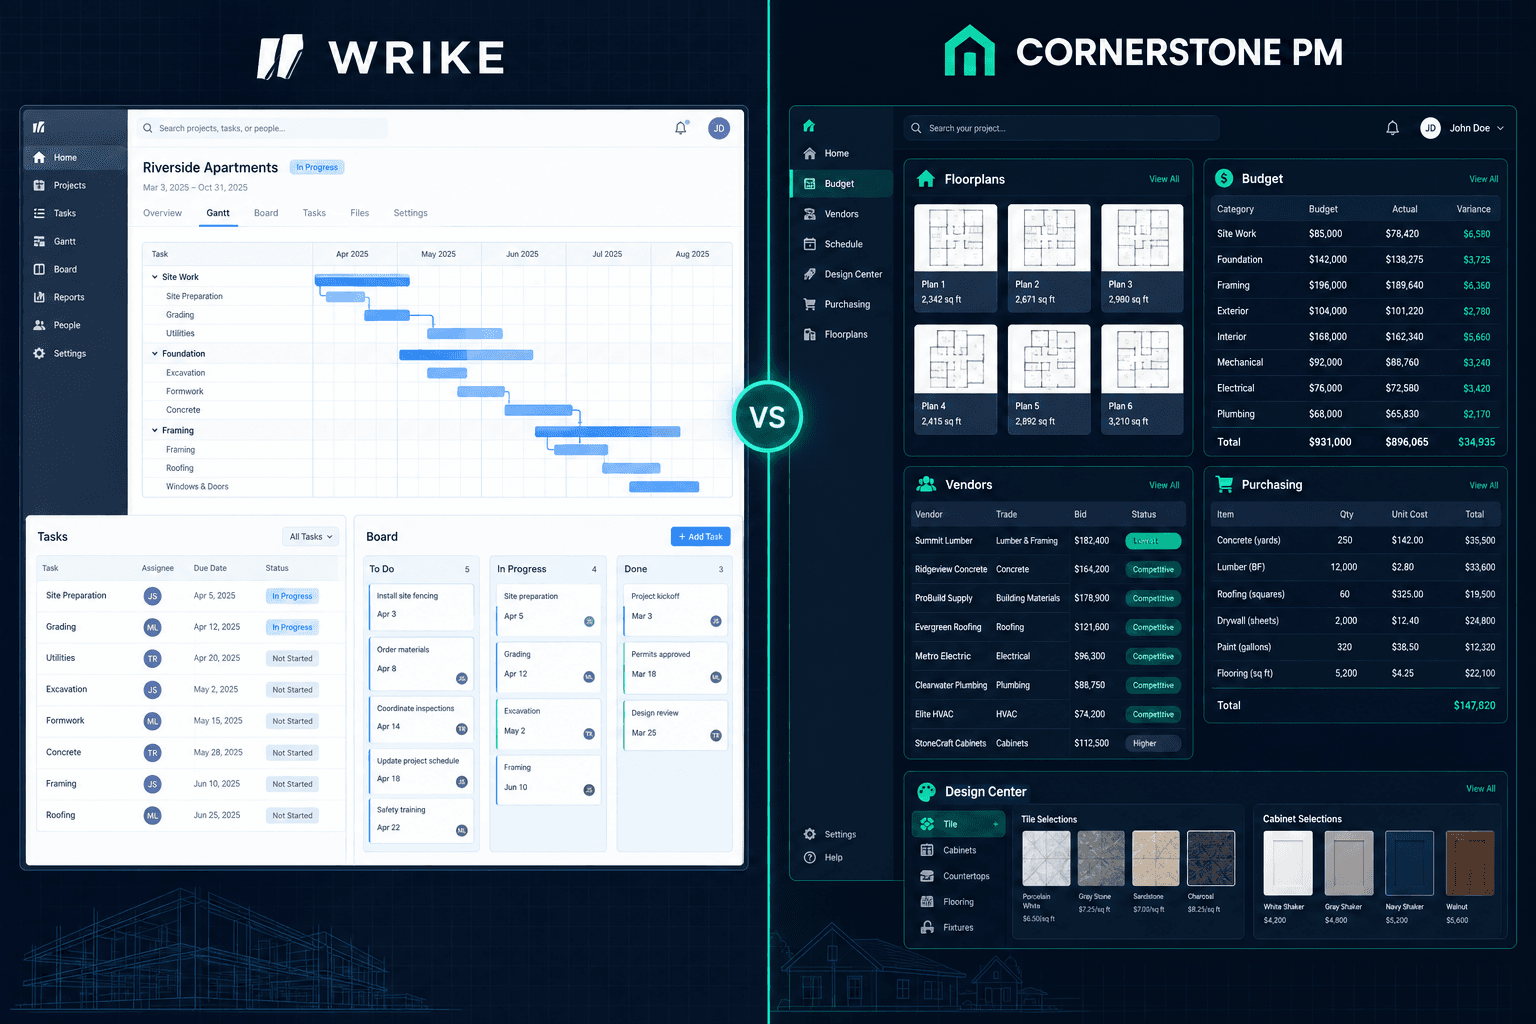Image resolution: width=1536 pixels, height=1024 pixels.
Task: Open Plan 1 floorplan thumbnail
Action: (955, 238)
